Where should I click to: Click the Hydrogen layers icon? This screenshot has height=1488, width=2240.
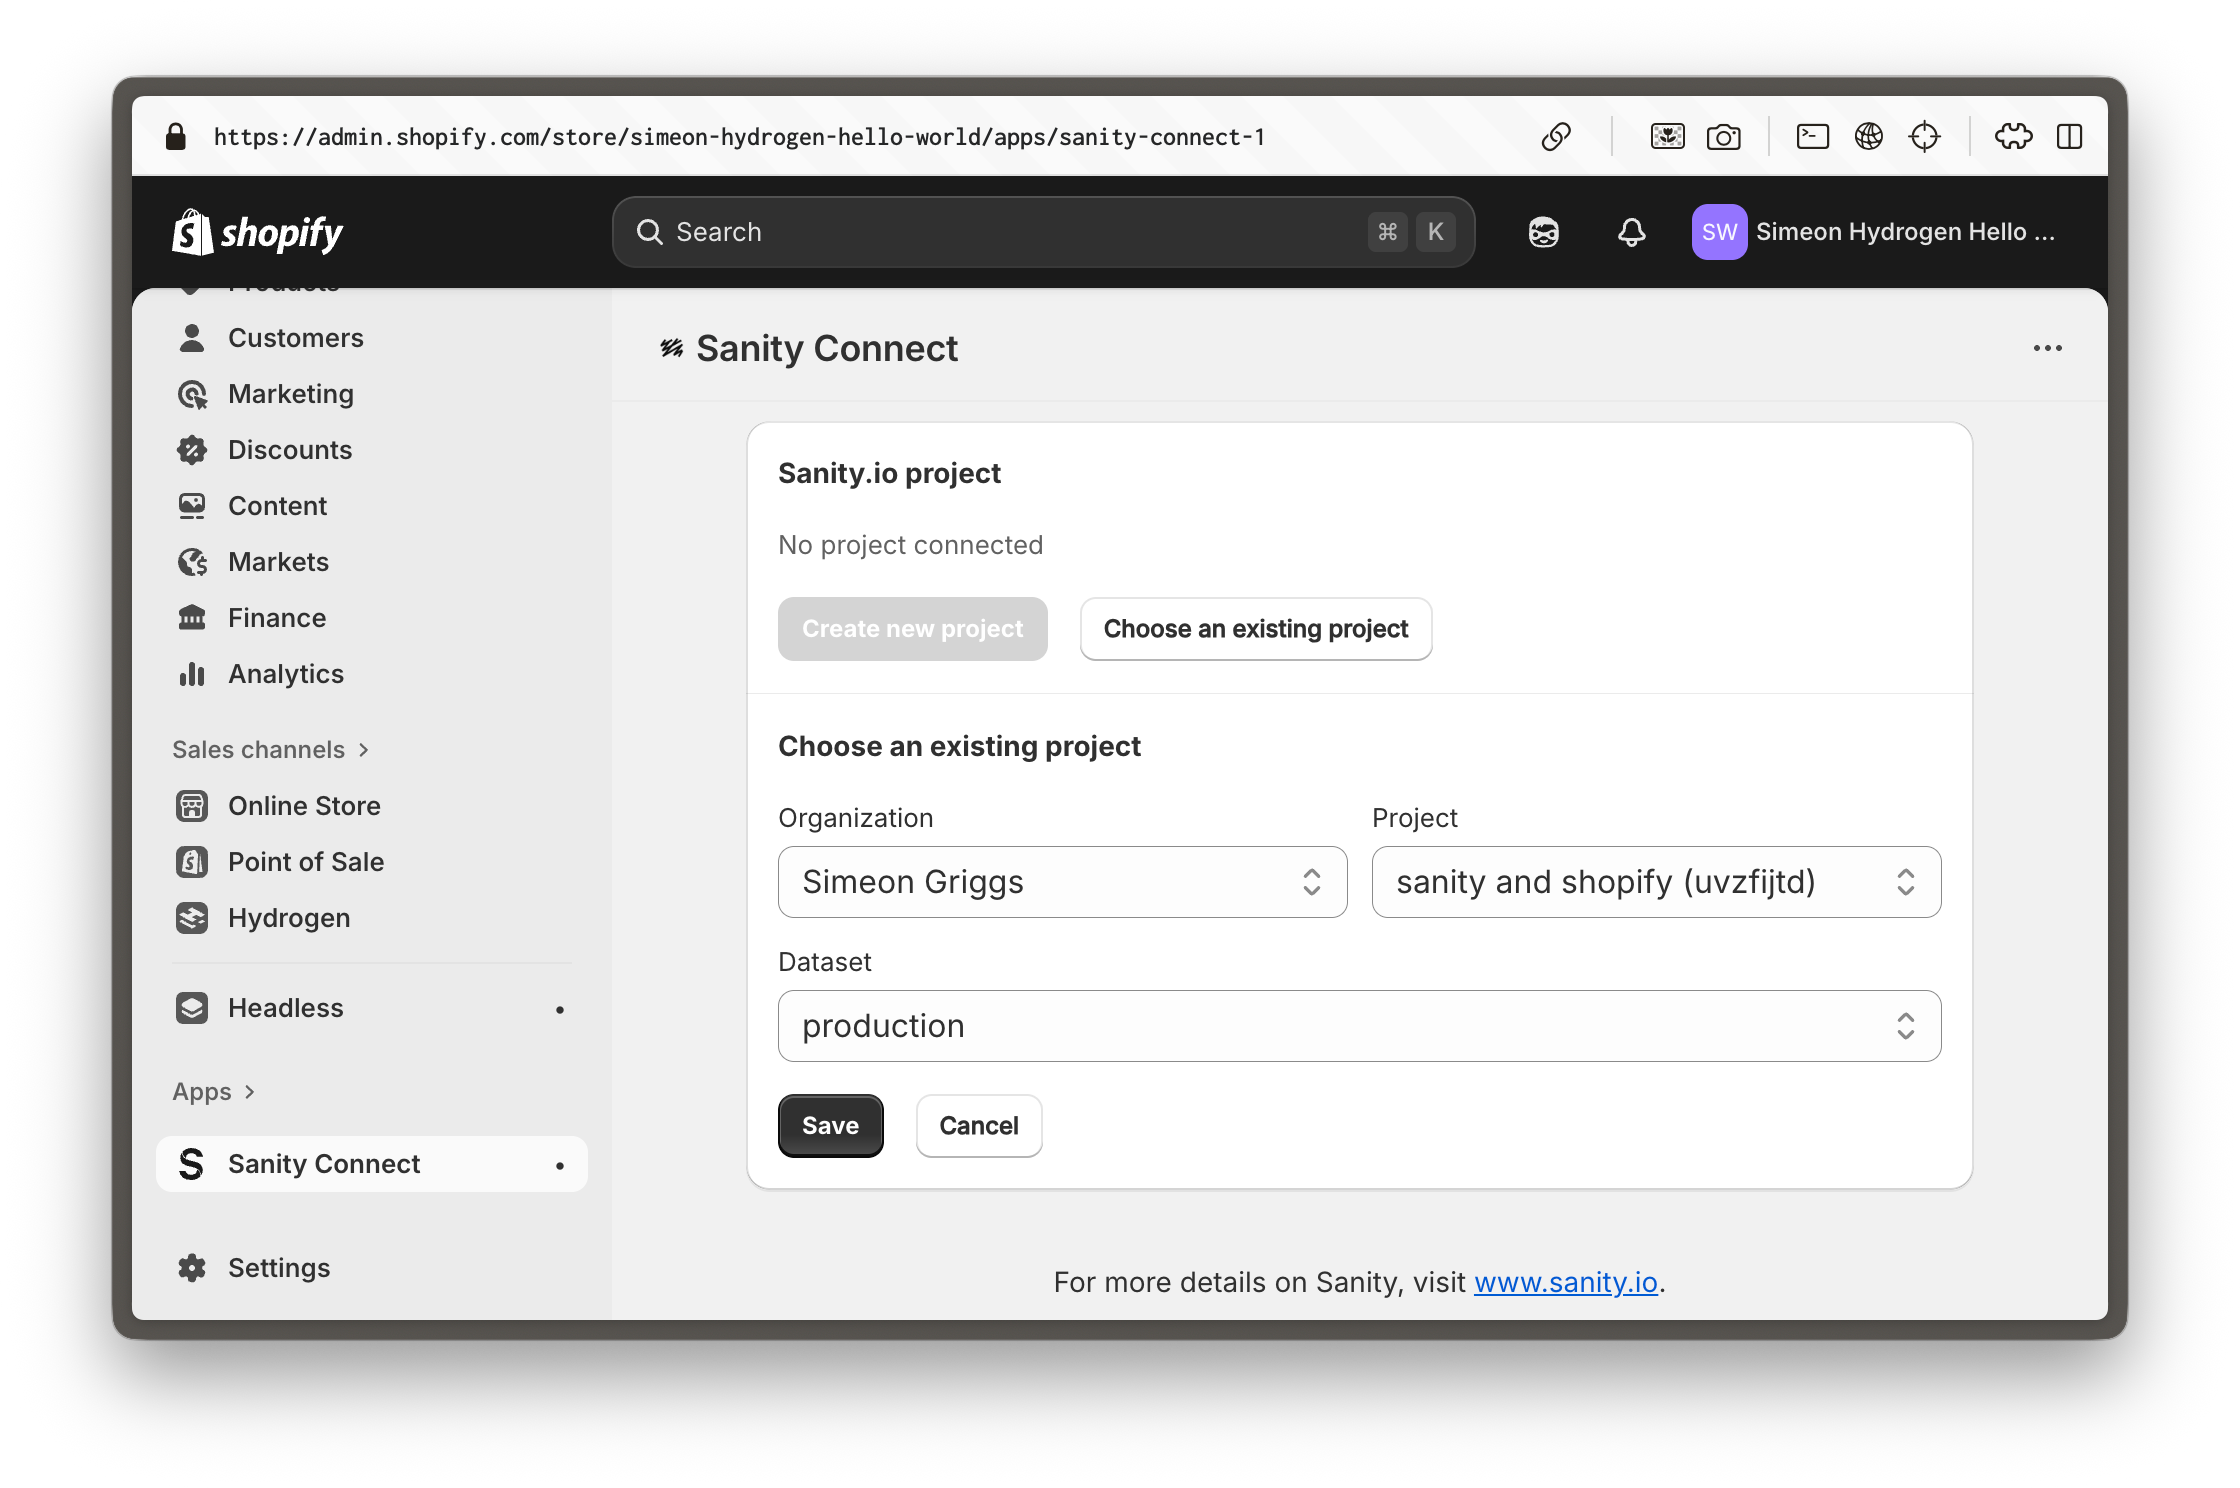tap(192, 918)
